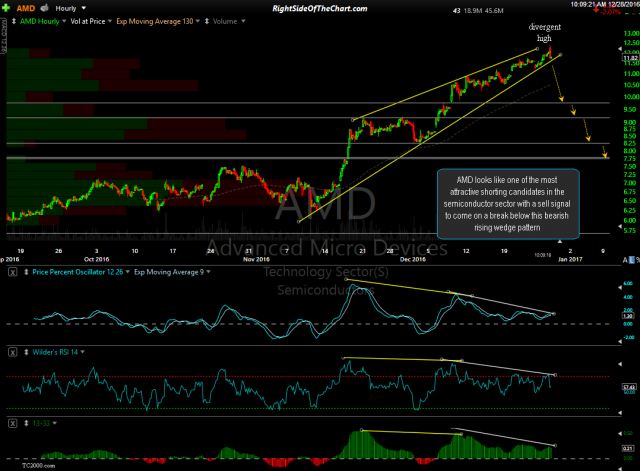Select the AMD shorting candidates note box
Screen dimensions: 640x471
pyautogui.click(x=508, y=204)
